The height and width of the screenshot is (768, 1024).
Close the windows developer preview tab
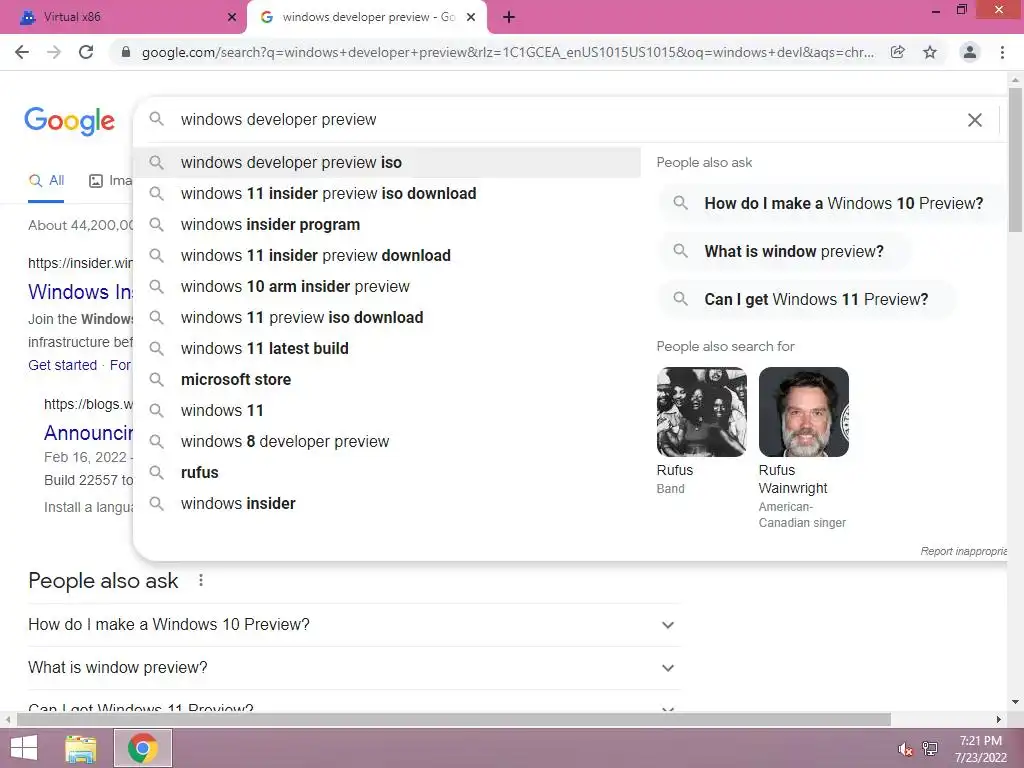pyautogui.click(x=471, y=17)
